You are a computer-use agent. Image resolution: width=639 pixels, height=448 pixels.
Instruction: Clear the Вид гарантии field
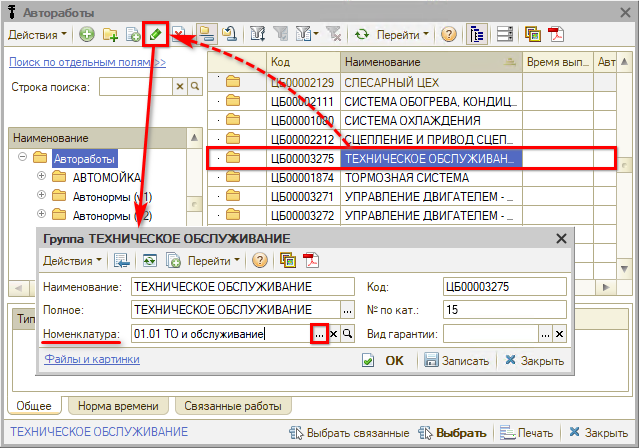click(560, 334)
